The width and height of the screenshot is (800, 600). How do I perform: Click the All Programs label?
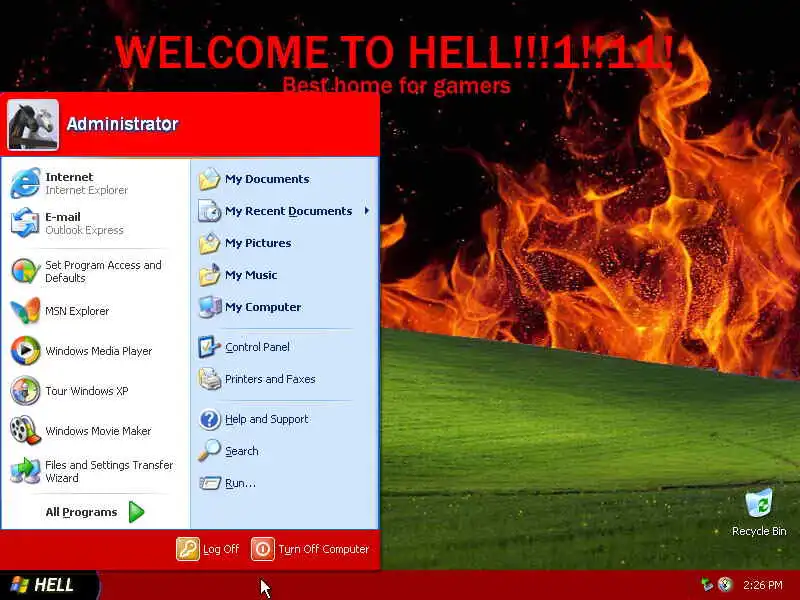pyautogui.click(x=81, y=512)
